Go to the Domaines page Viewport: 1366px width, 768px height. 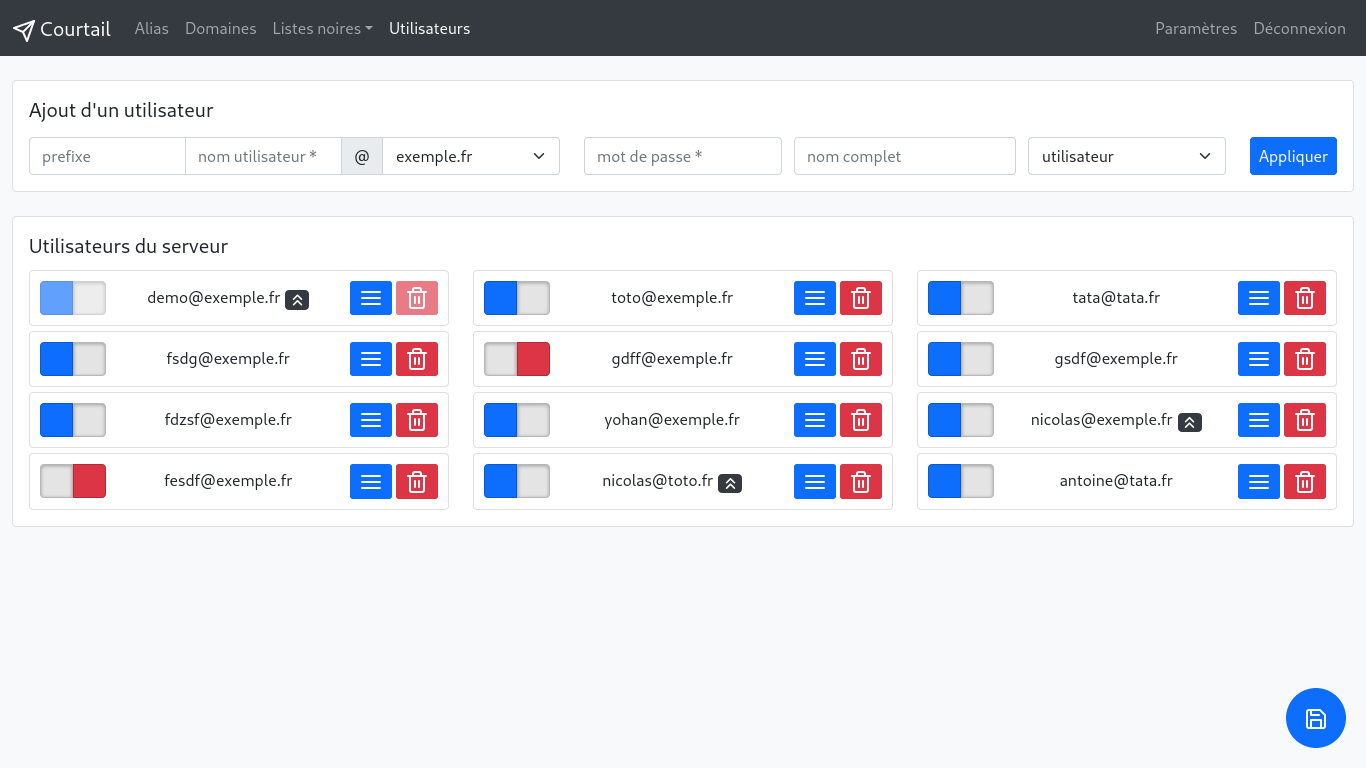coord(221,29)
